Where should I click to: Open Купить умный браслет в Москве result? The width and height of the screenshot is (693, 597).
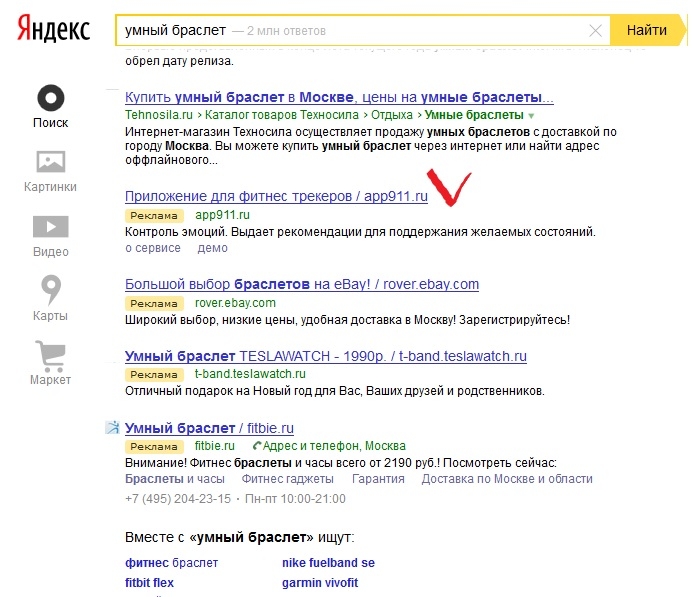(339, 97)
